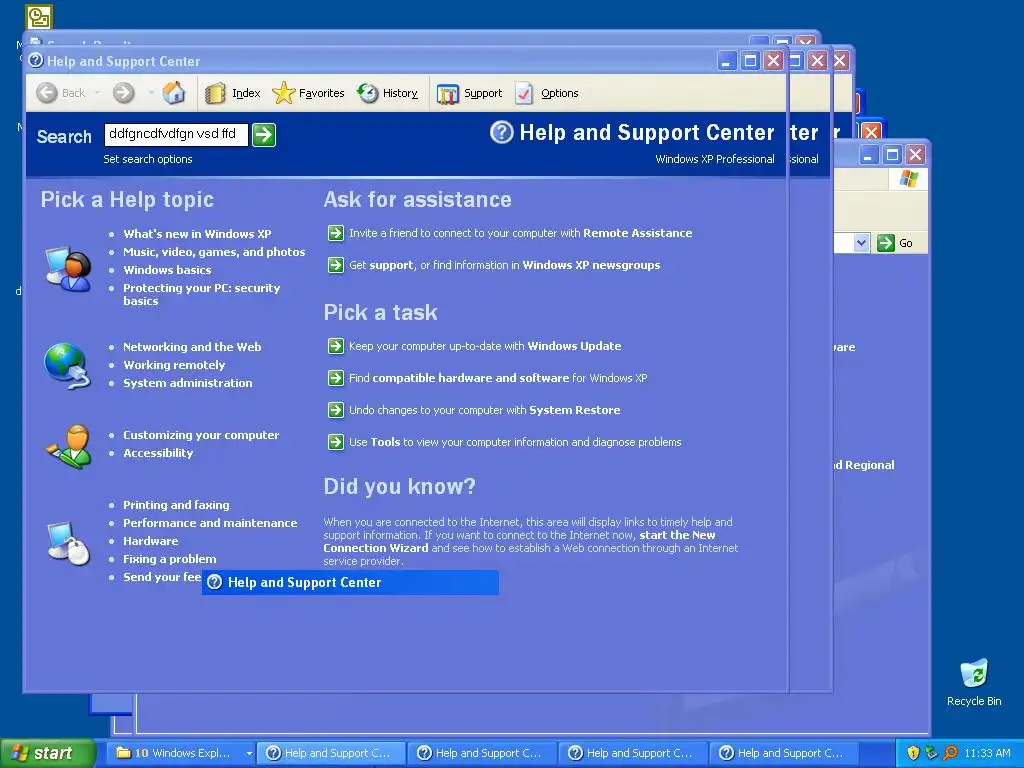
Task: Open 'Printing and faxing' topic
Action: (176, 505)
